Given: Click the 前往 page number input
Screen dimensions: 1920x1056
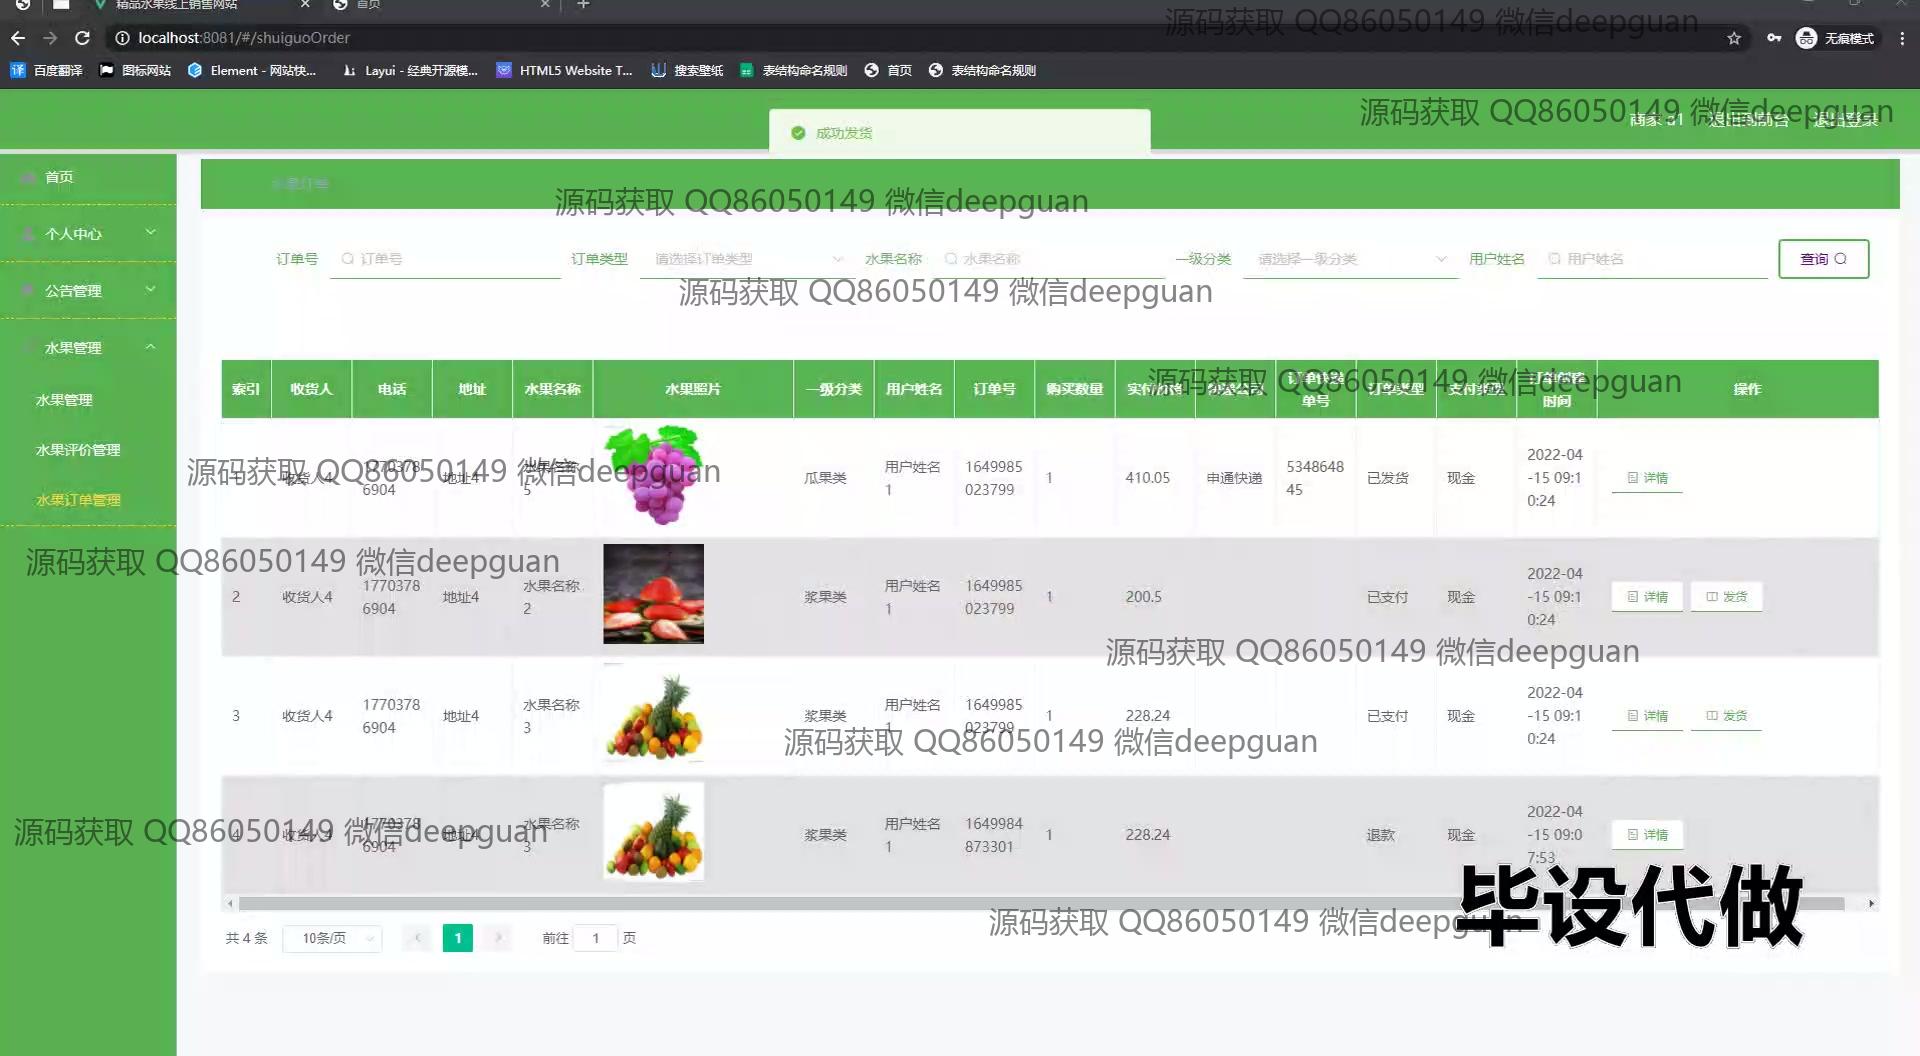Looking at the screenshot, I should click(x=596, y=938).
